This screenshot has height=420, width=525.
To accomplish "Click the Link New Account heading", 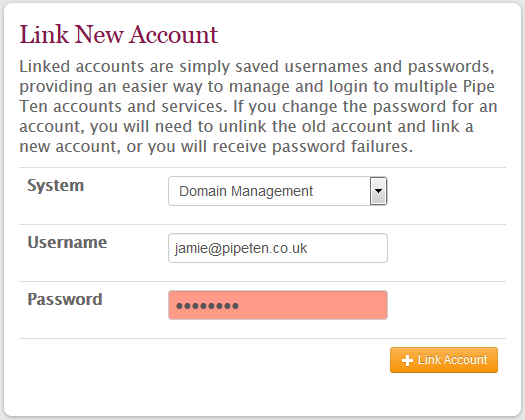I will tap(119, 34).
